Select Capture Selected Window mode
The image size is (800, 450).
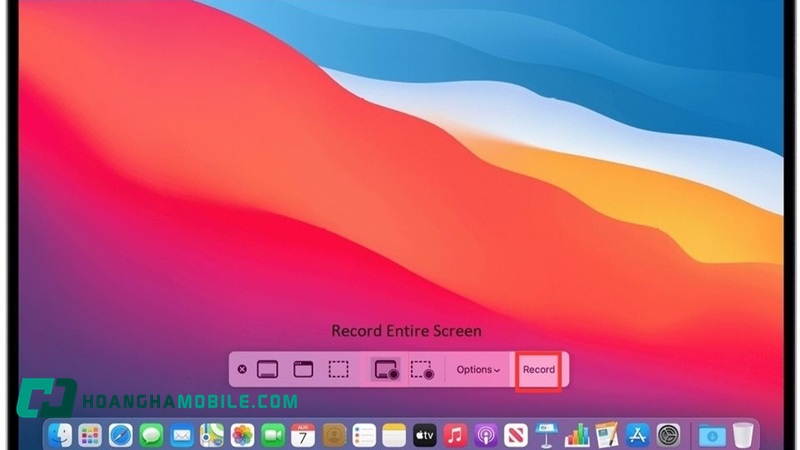pyautogui.click(x=303, y=369)
